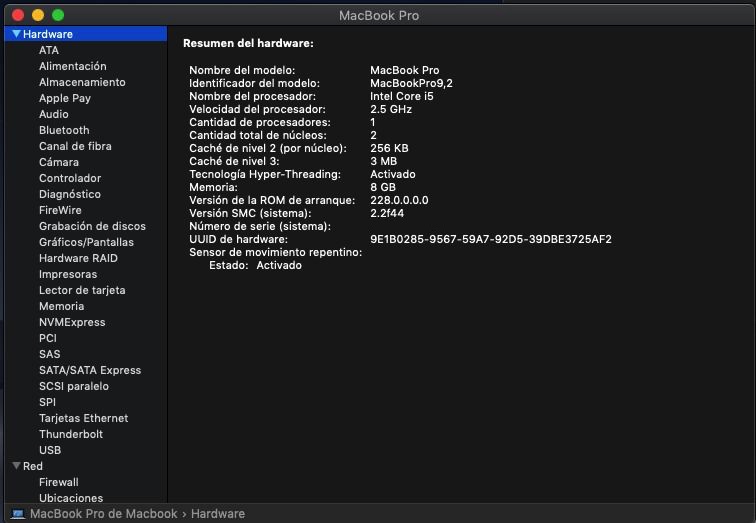Select Hardware RAID entry

[x=78, y=258]
